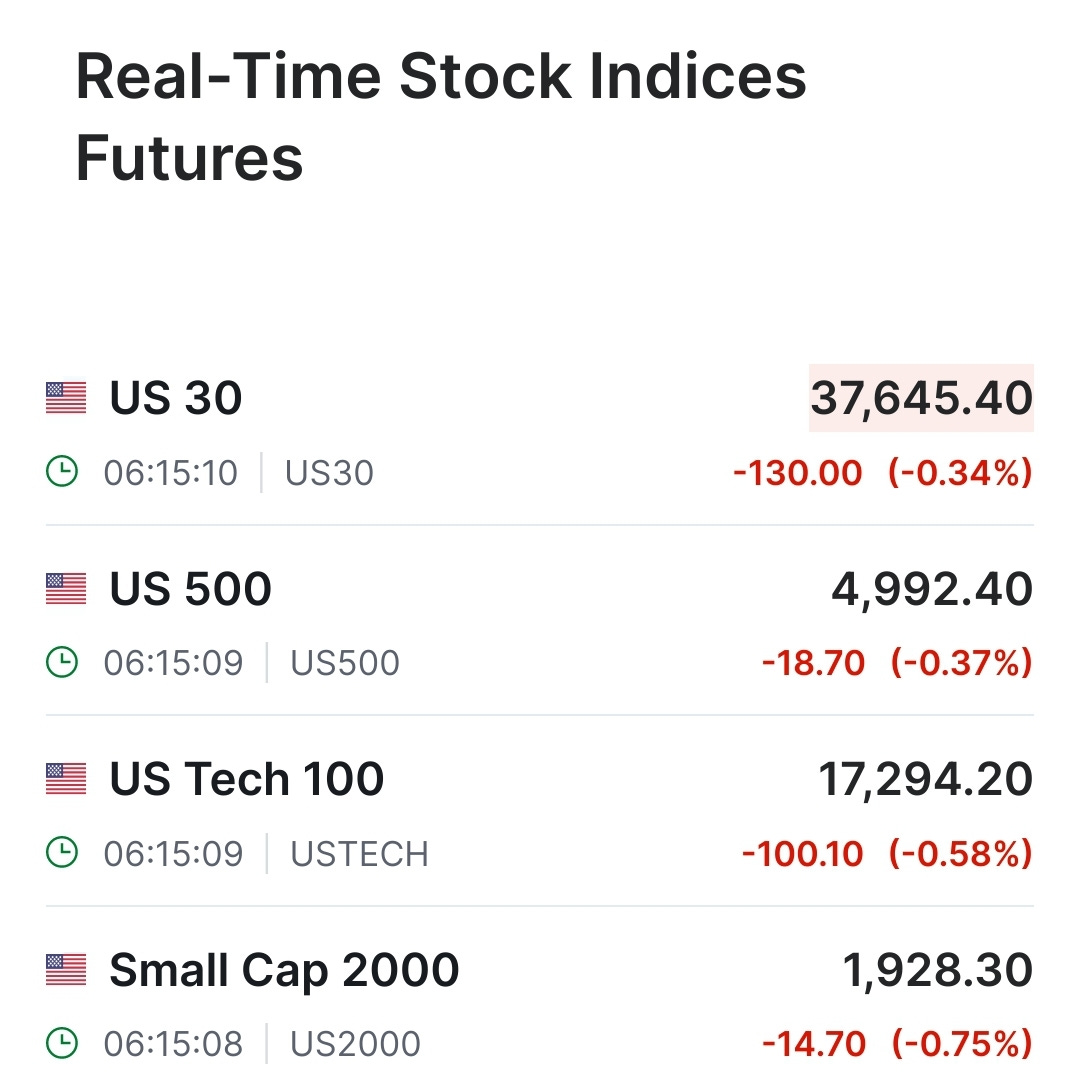Screen dimensions: 1079x1090
Task: Select the -130.00 (-0.34%) change text
Action: pos(883,473)
